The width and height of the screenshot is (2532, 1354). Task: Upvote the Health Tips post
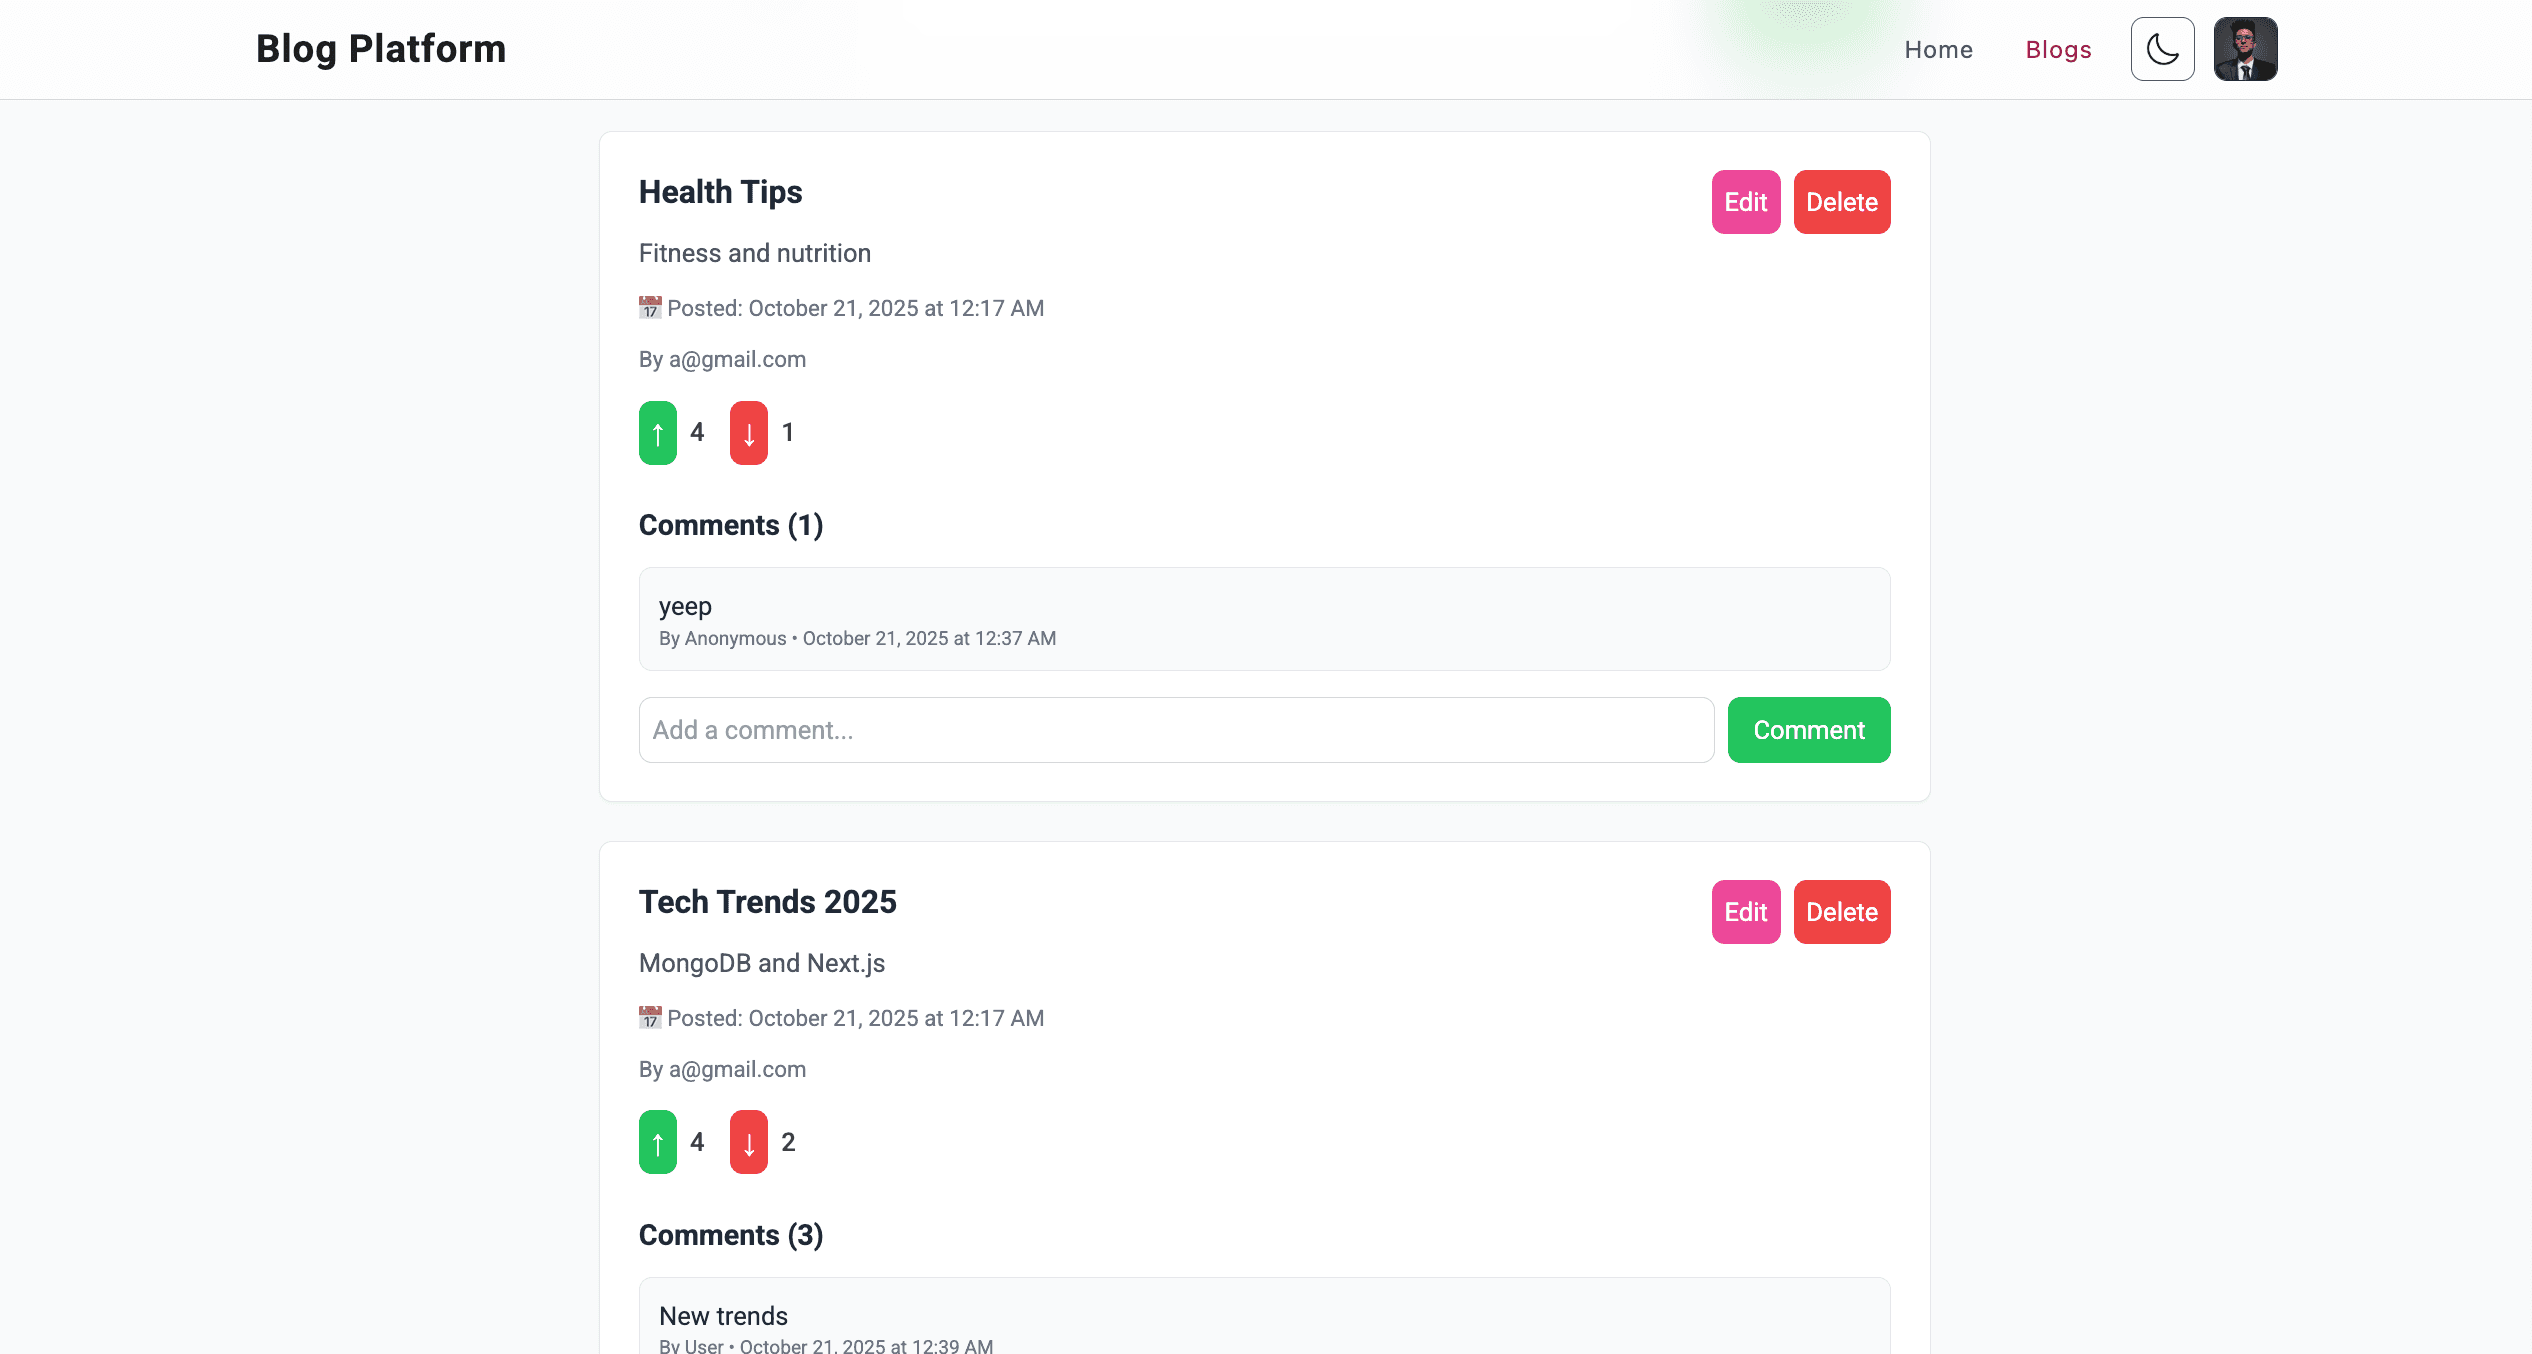(x=658, y=433)
